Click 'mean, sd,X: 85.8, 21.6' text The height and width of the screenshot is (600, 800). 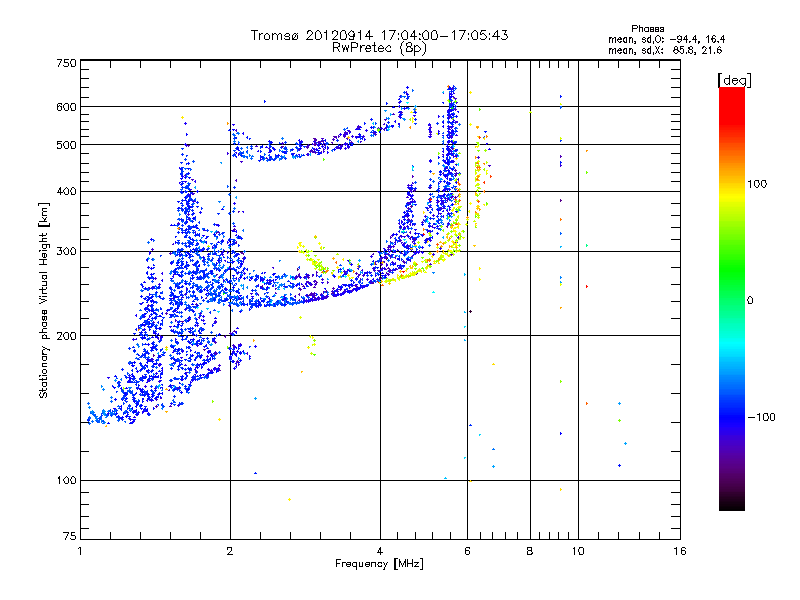pos(665,50)
